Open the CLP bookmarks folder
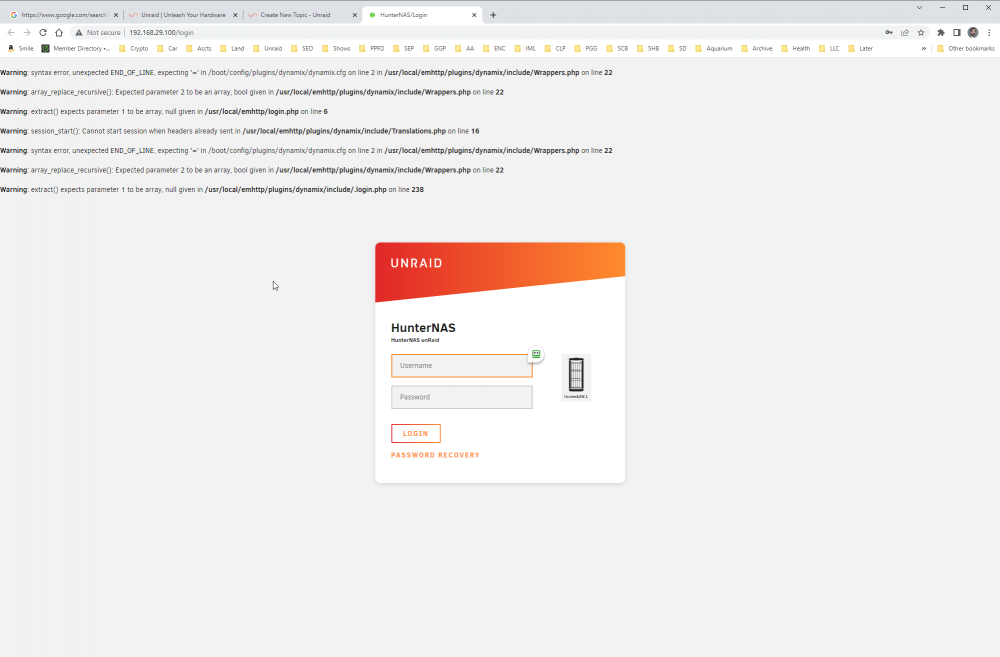1000x657 pixels. 555,48
